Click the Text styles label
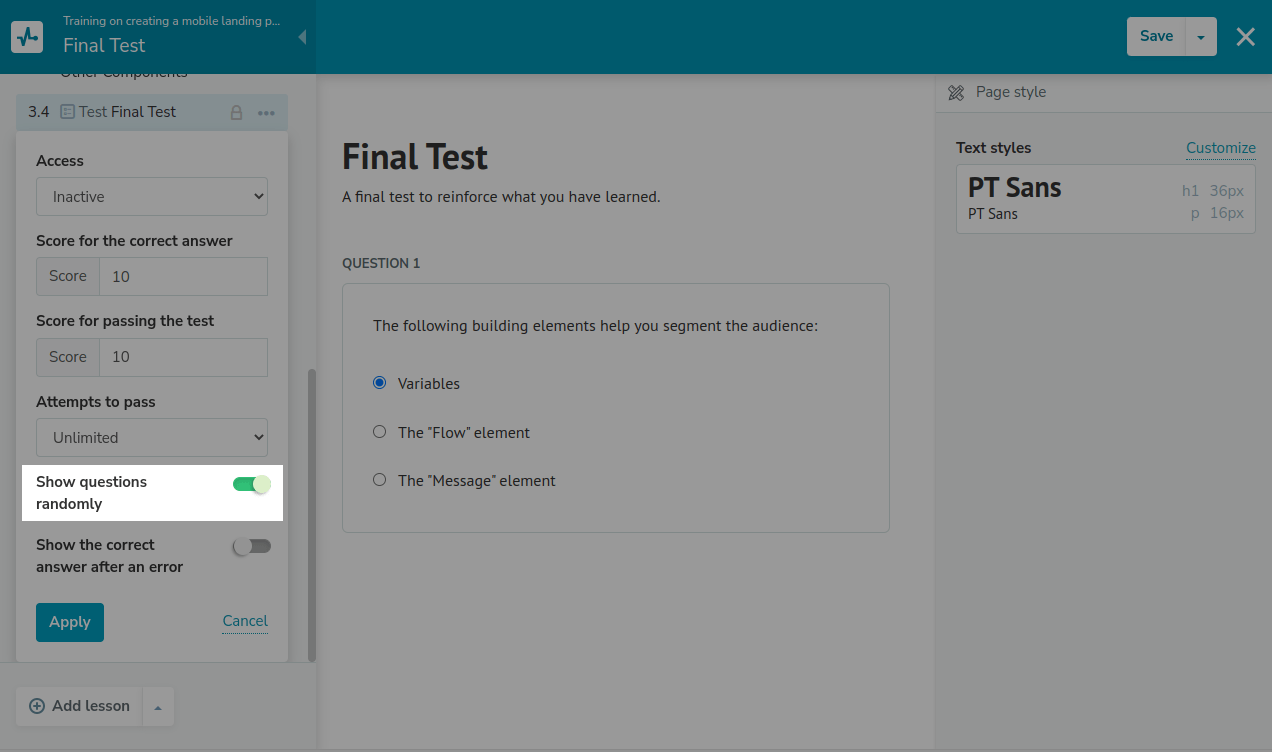The width and height of the screenshot is (1272, 752). coord(993,148)
